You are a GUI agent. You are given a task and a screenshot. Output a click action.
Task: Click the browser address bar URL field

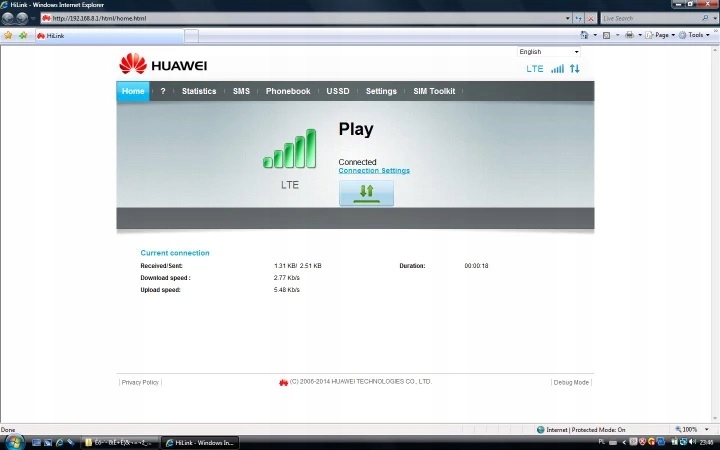click(300, 18)
